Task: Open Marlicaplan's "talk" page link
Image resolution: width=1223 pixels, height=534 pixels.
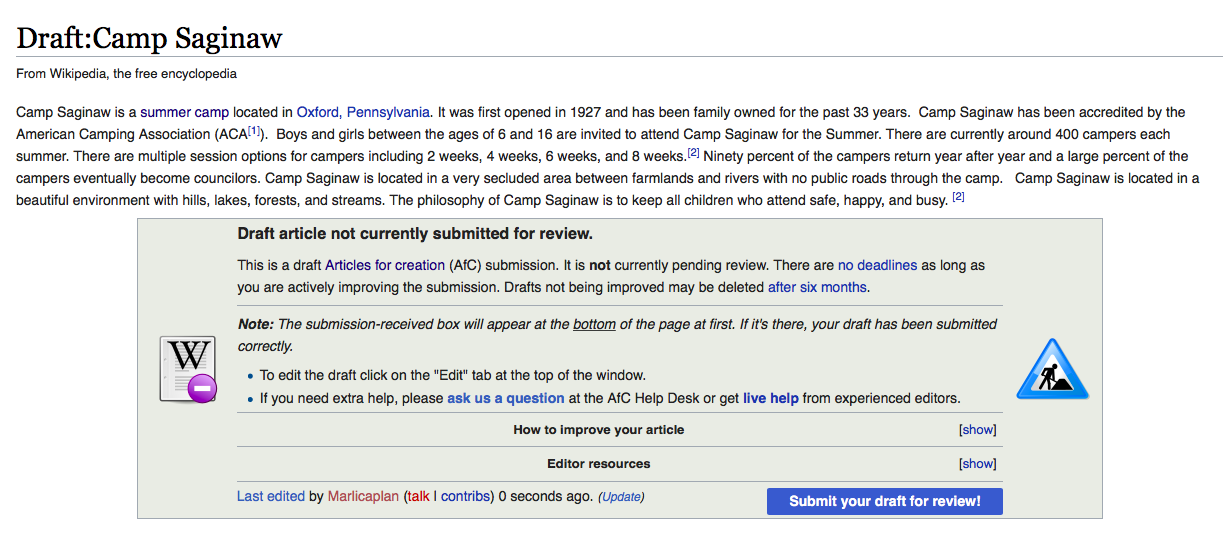Action: 418,496
